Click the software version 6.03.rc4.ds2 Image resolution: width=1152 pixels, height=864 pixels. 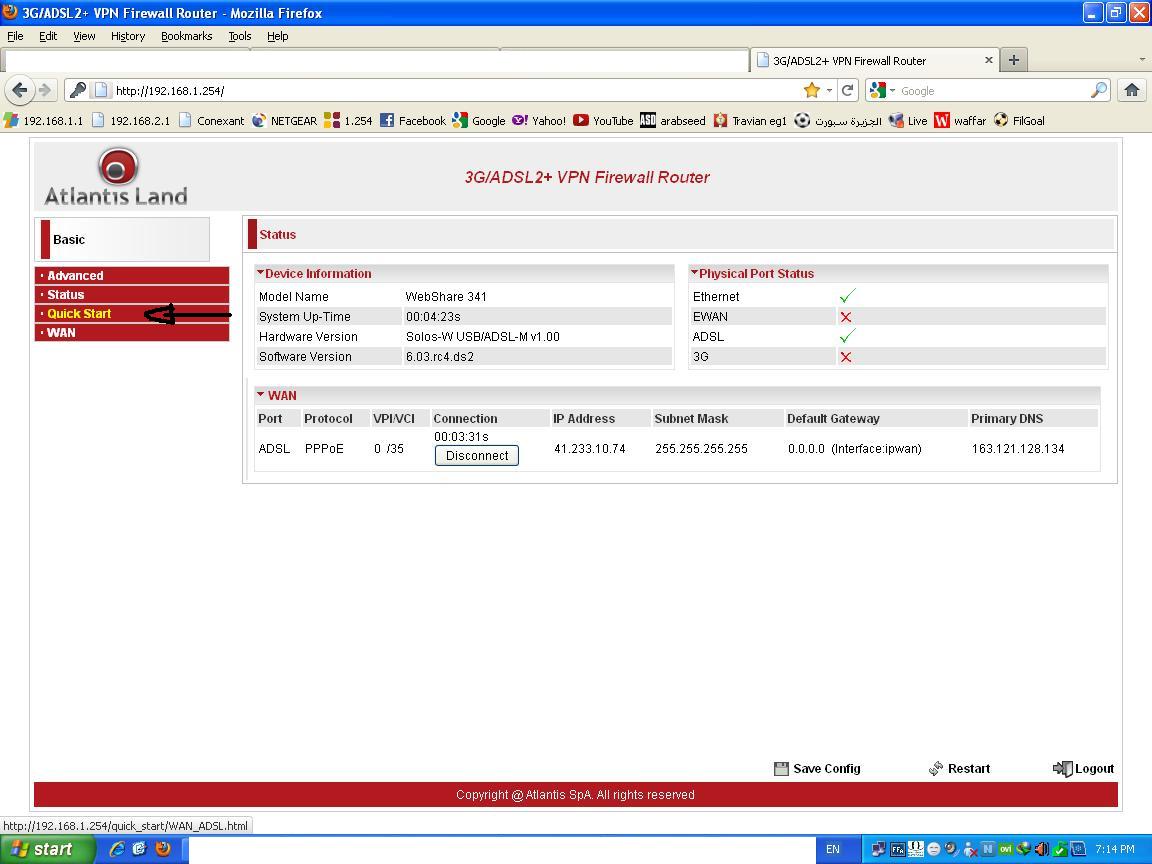pyautogui.click(x=439, y=357)
